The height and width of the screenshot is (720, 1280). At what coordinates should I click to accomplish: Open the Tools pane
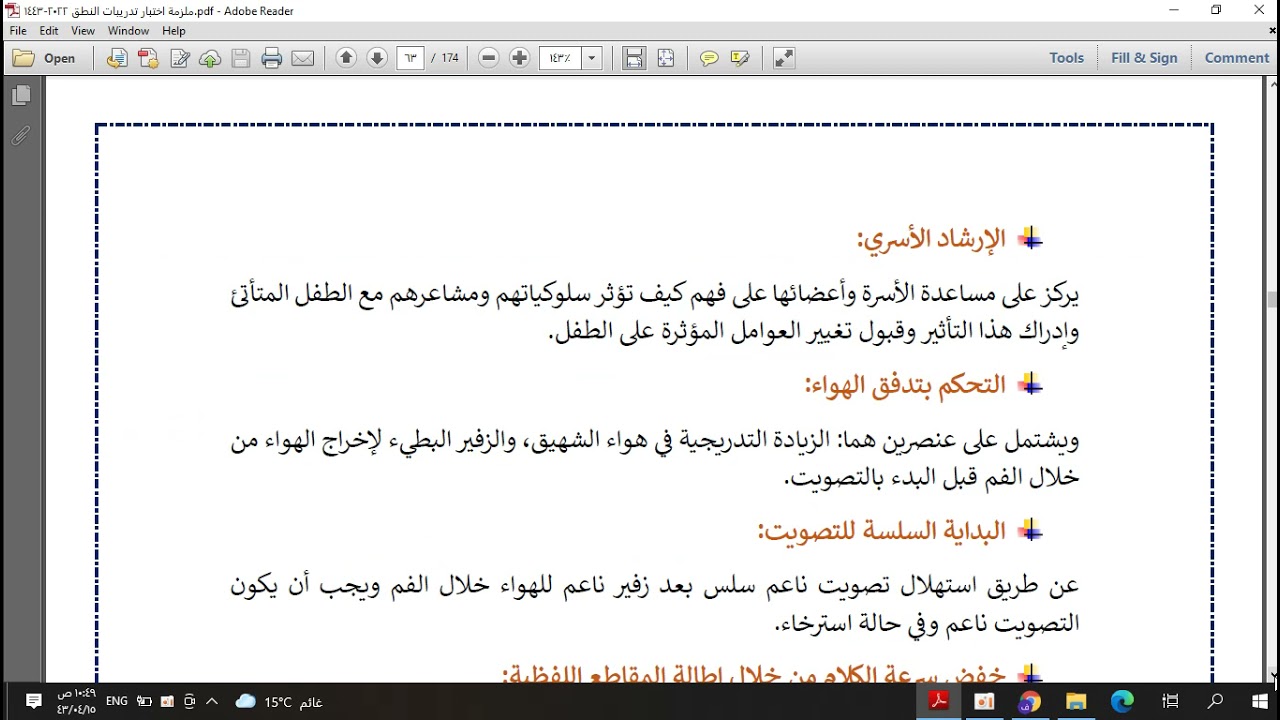1067,58
